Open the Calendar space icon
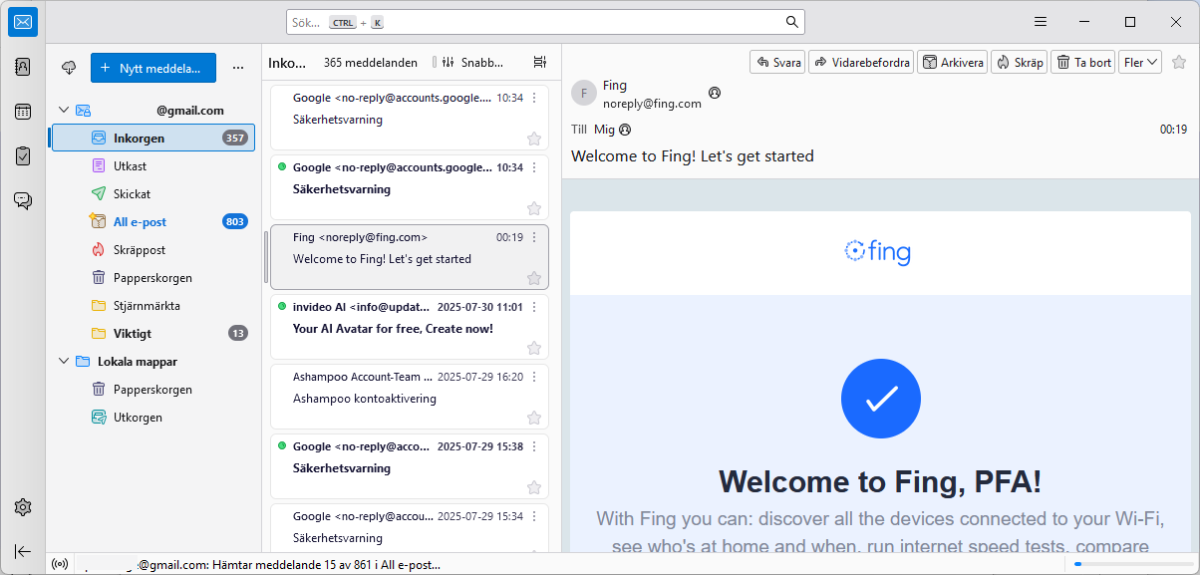This screenshot has width=1200, height=575. tap(23, 112)
